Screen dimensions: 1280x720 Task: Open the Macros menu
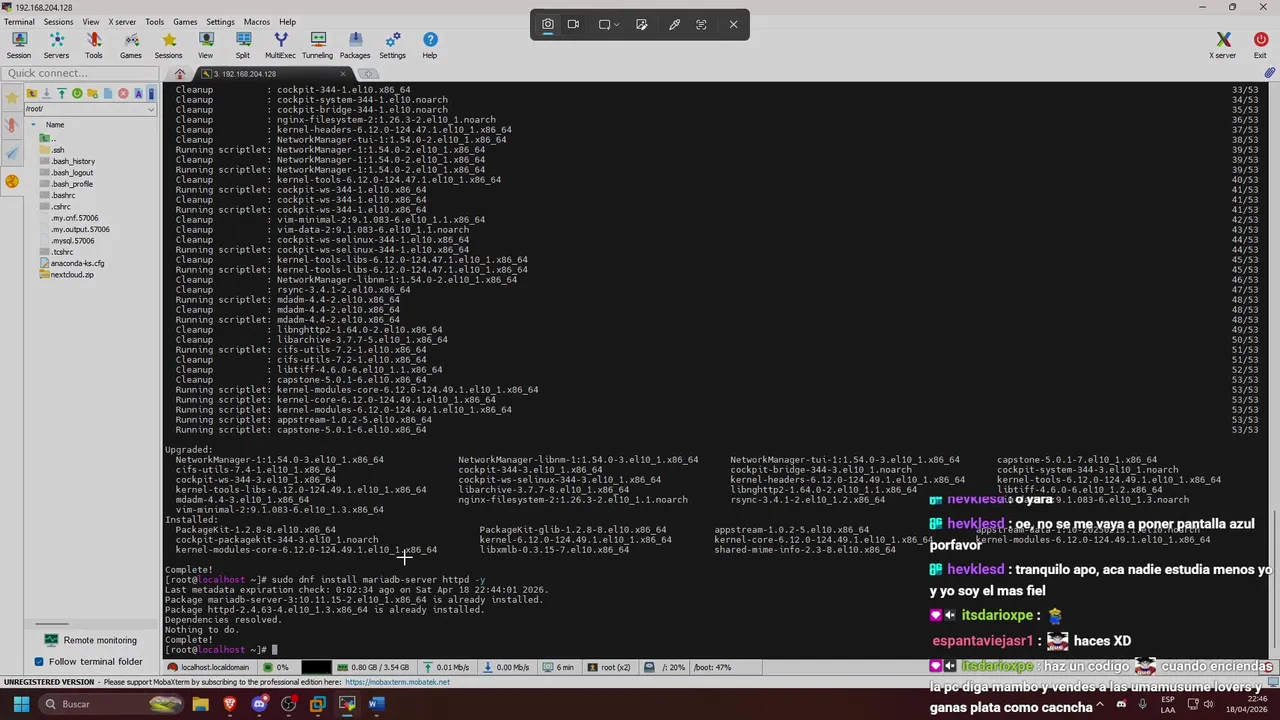coord(257,21)
